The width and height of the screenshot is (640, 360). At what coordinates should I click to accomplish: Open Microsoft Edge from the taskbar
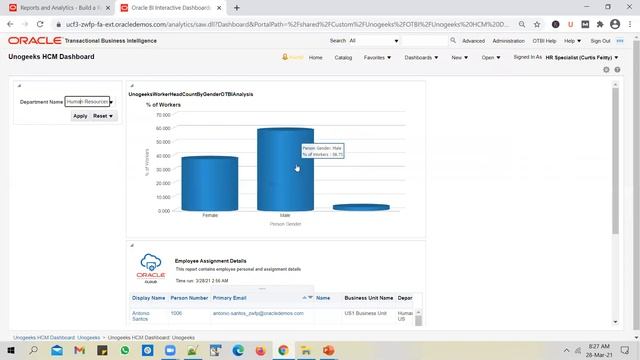(x=238, y=350)
